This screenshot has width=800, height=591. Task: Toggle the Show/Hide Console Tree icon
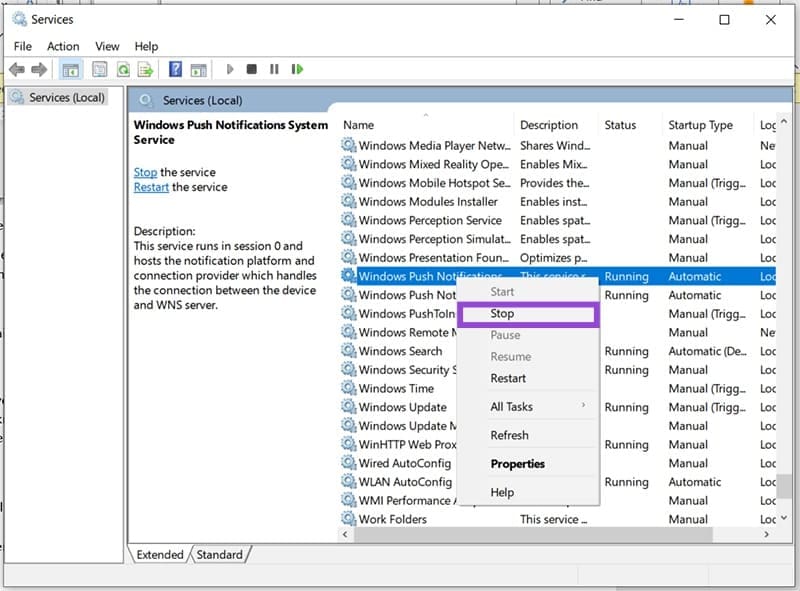70,69
